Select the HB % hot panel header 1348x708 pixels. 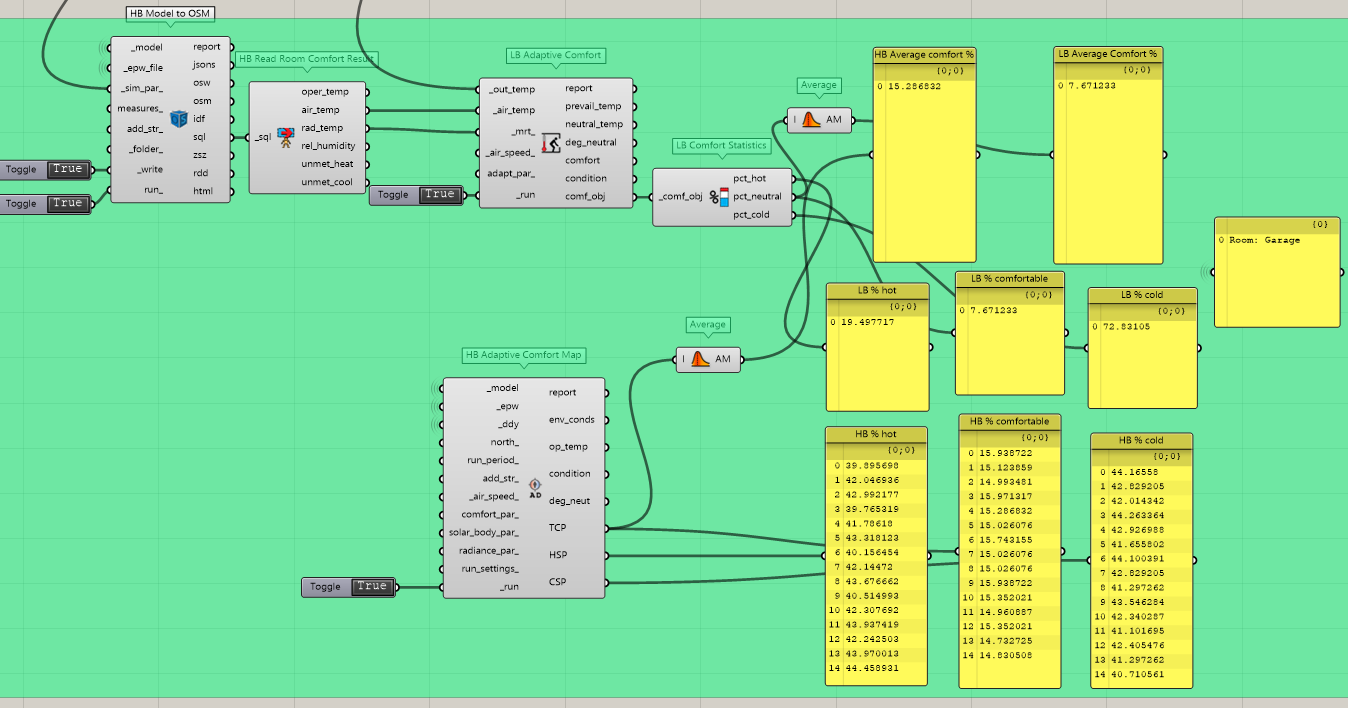pyautogui.click(x=876, y=435)
